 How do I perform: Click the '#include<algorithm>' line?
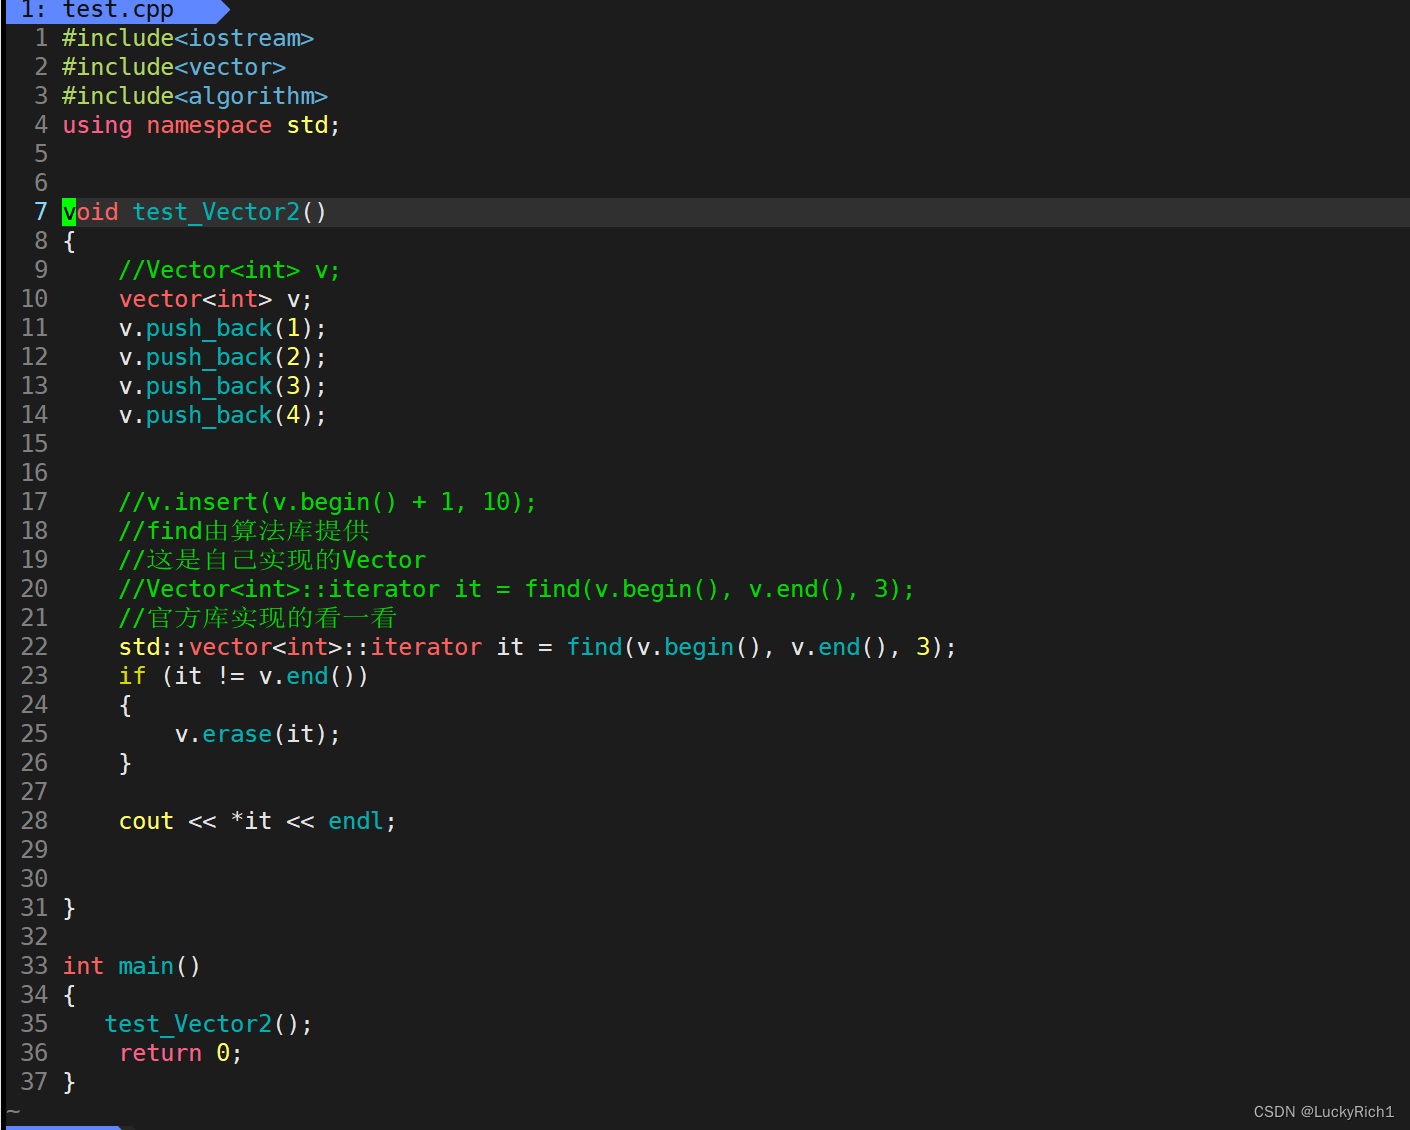195,96
